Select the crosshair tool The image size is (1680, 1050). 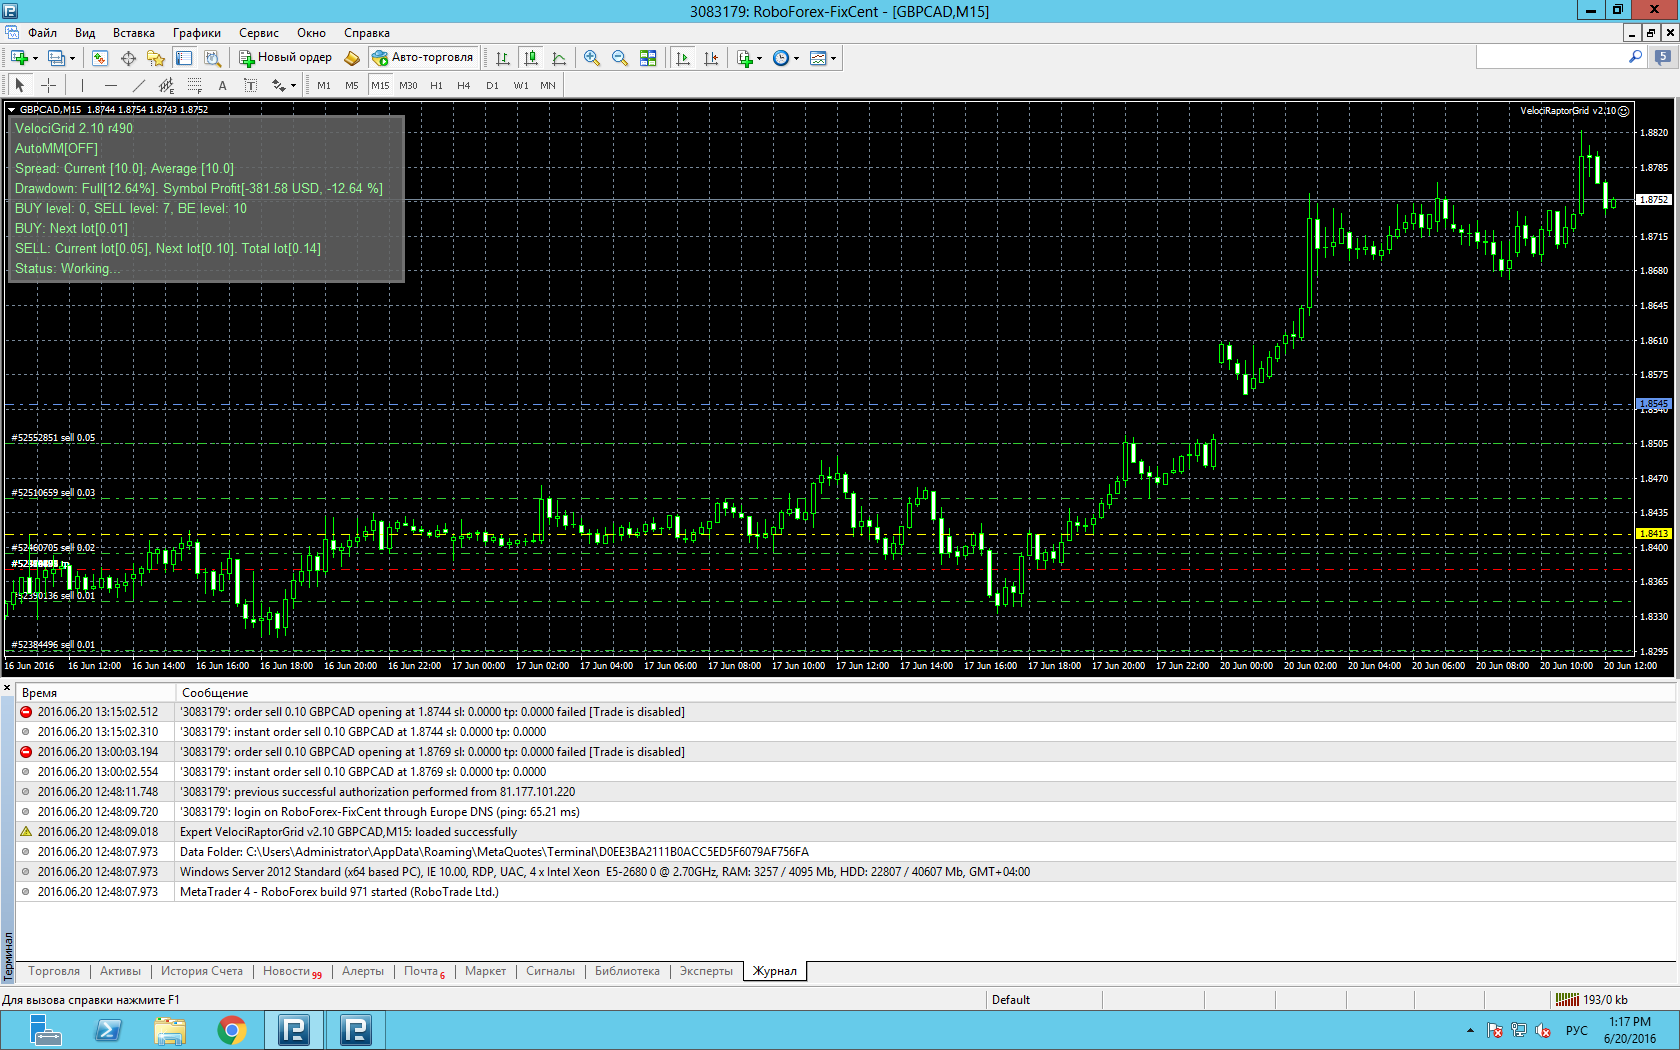48,85
